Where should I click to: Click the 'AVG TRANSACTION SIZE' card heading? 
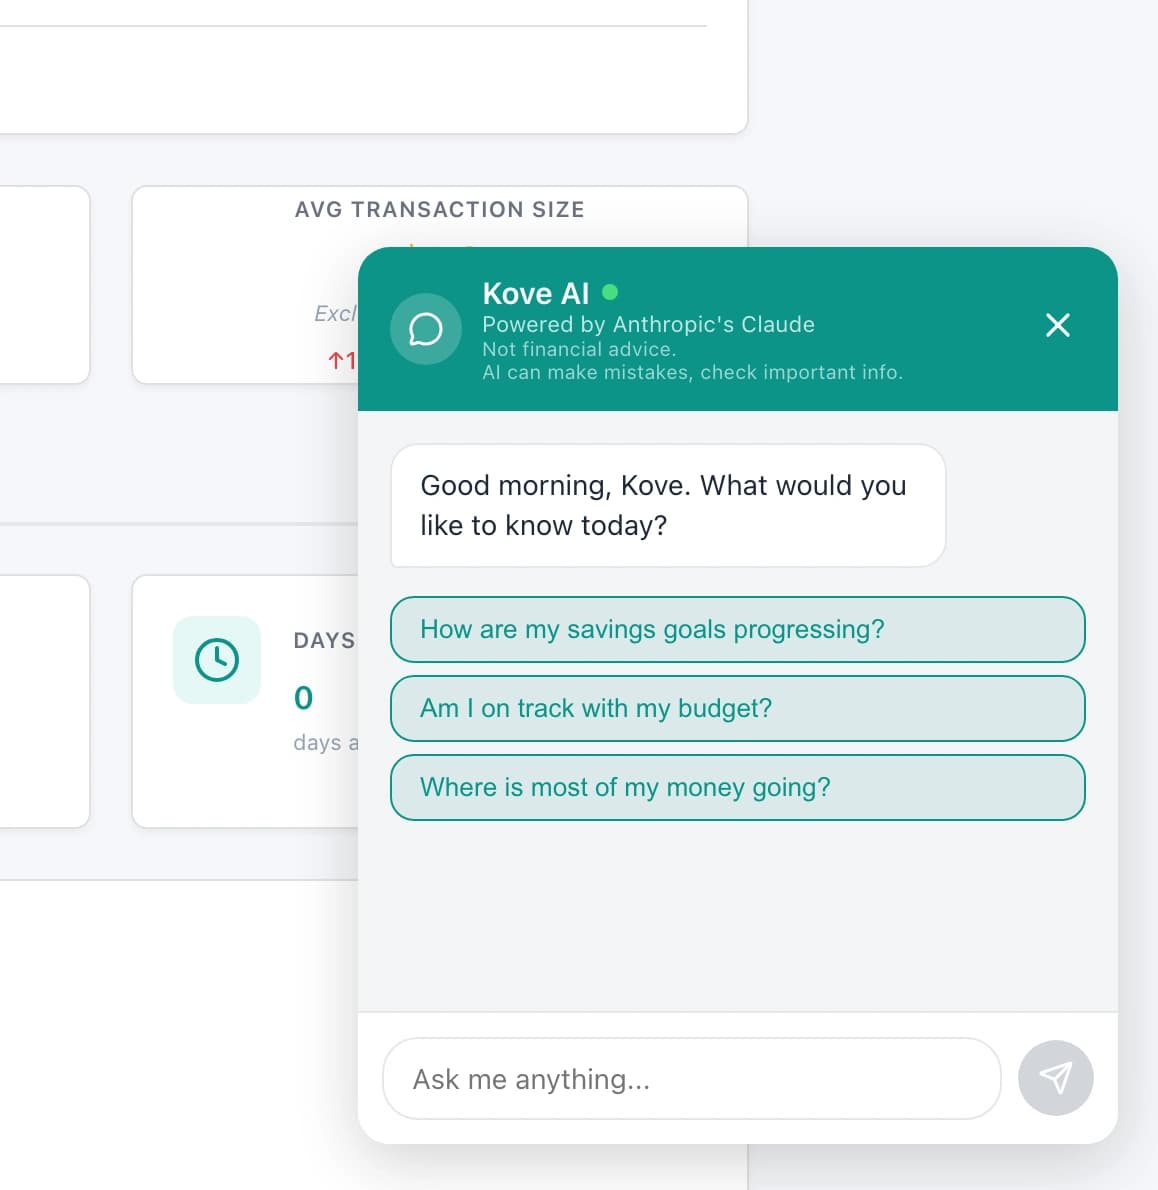click(x=439, y=209)
